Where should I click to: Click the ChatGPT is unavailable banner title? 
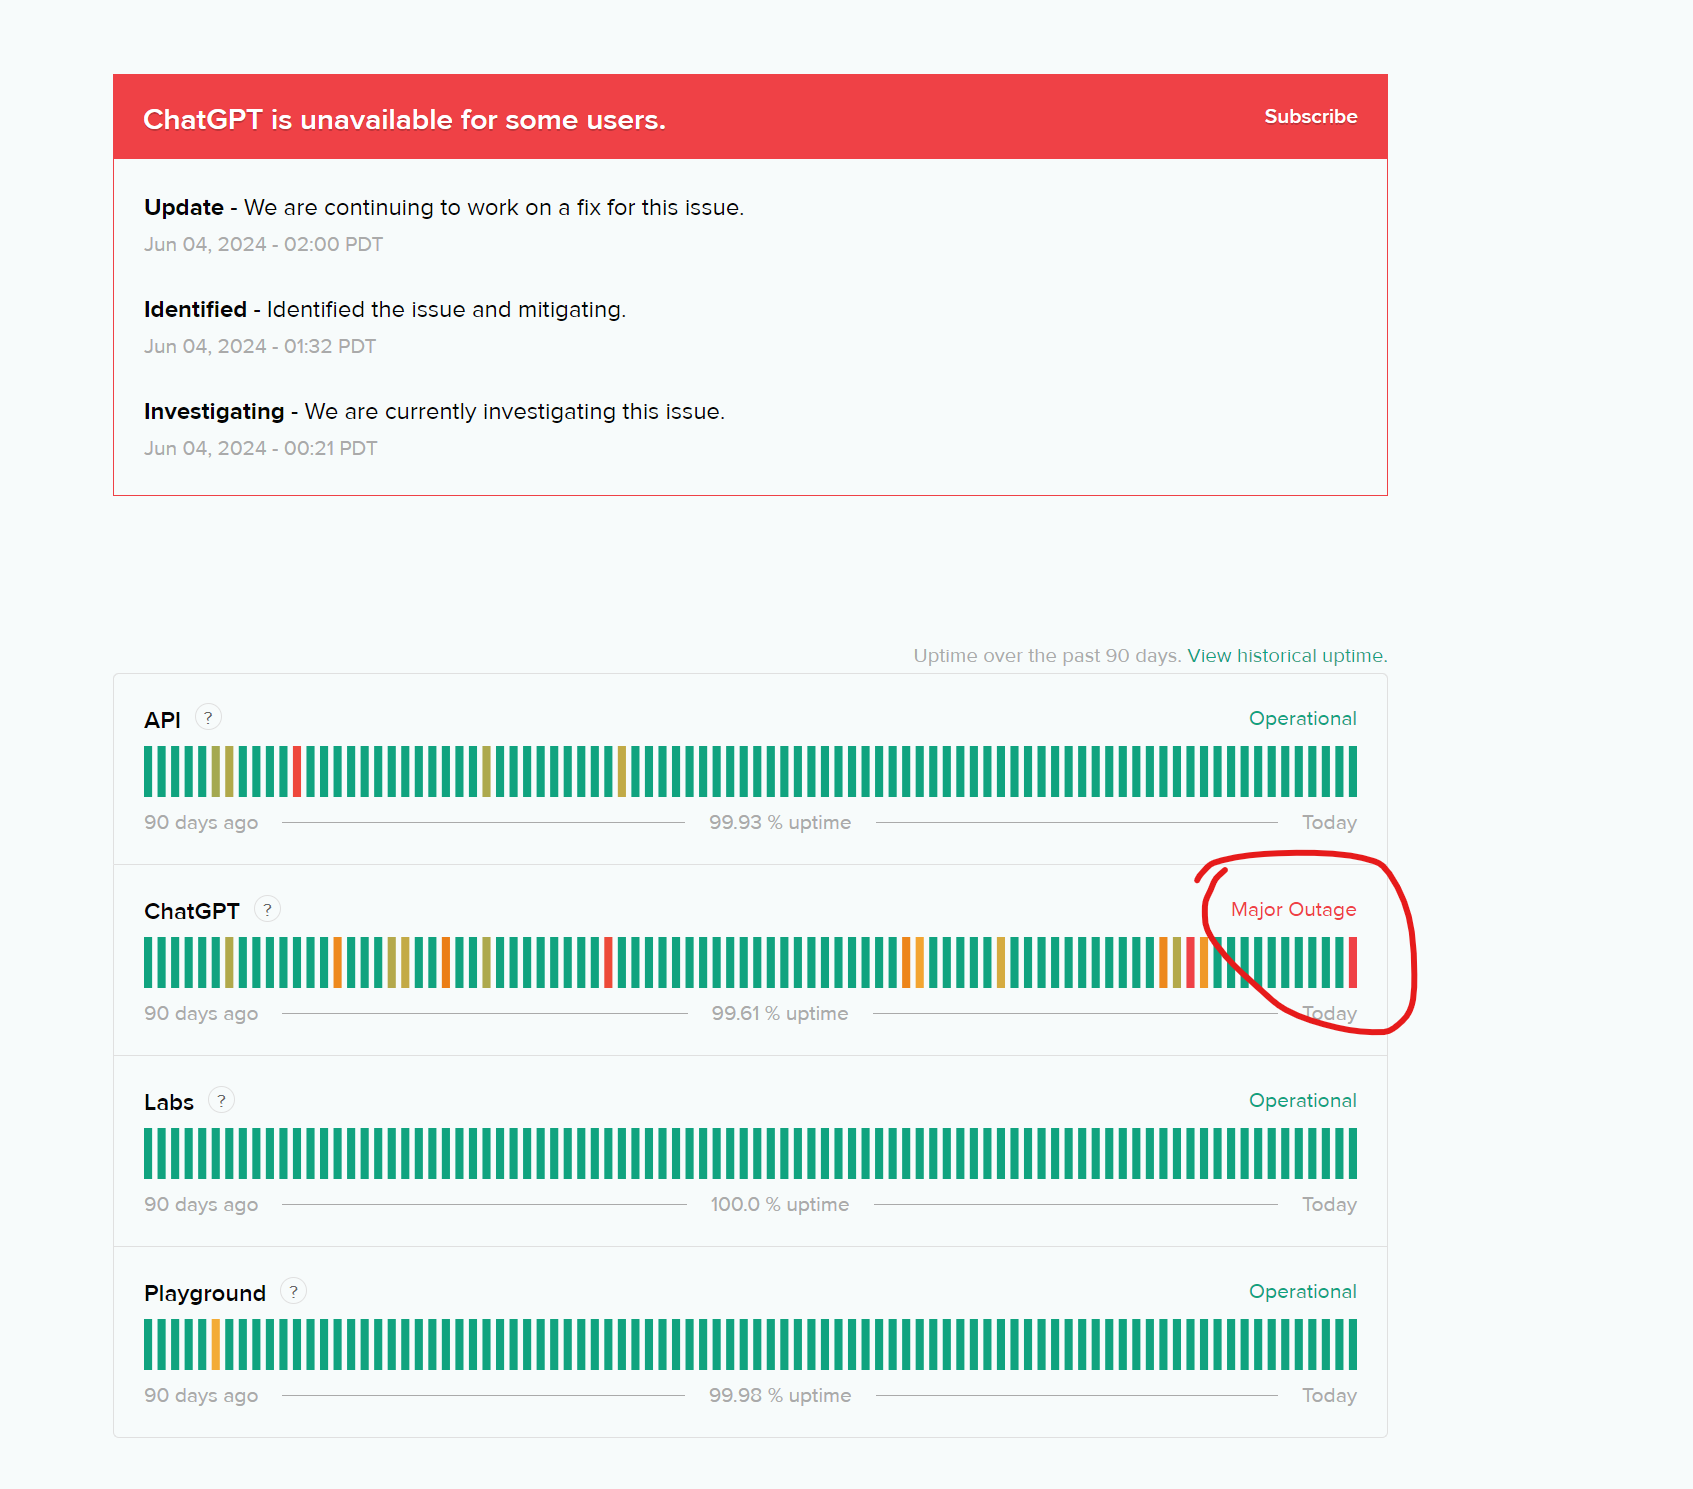click(x=404, y=120)
